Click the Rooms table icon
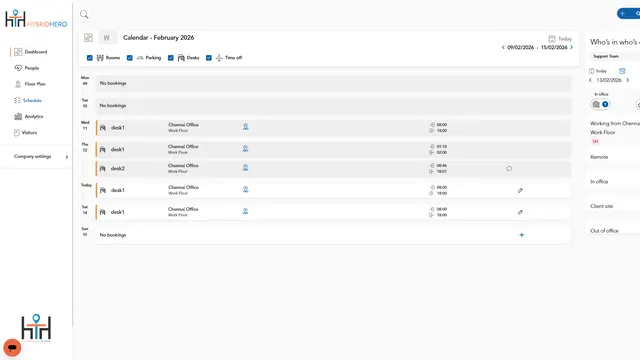Screen dimensions: 640x360 coord(100,58)
